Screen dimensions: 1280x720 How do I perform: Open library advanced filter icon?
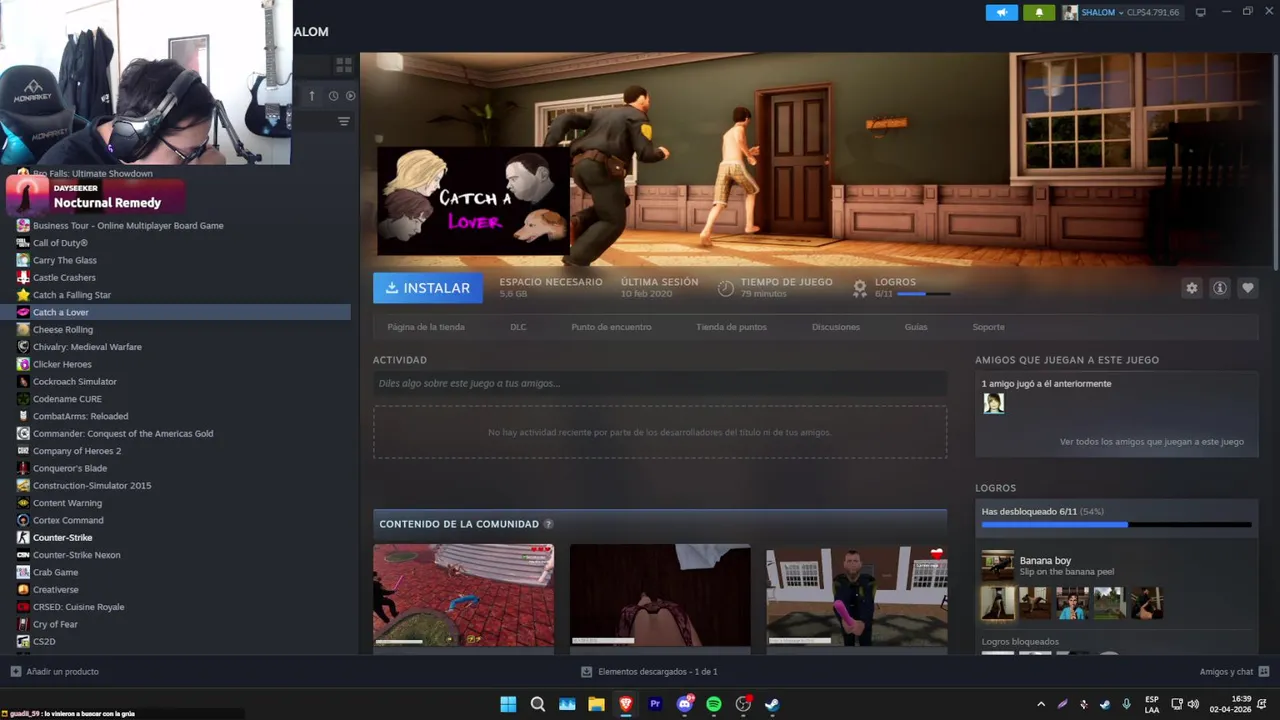click(343, 121)
